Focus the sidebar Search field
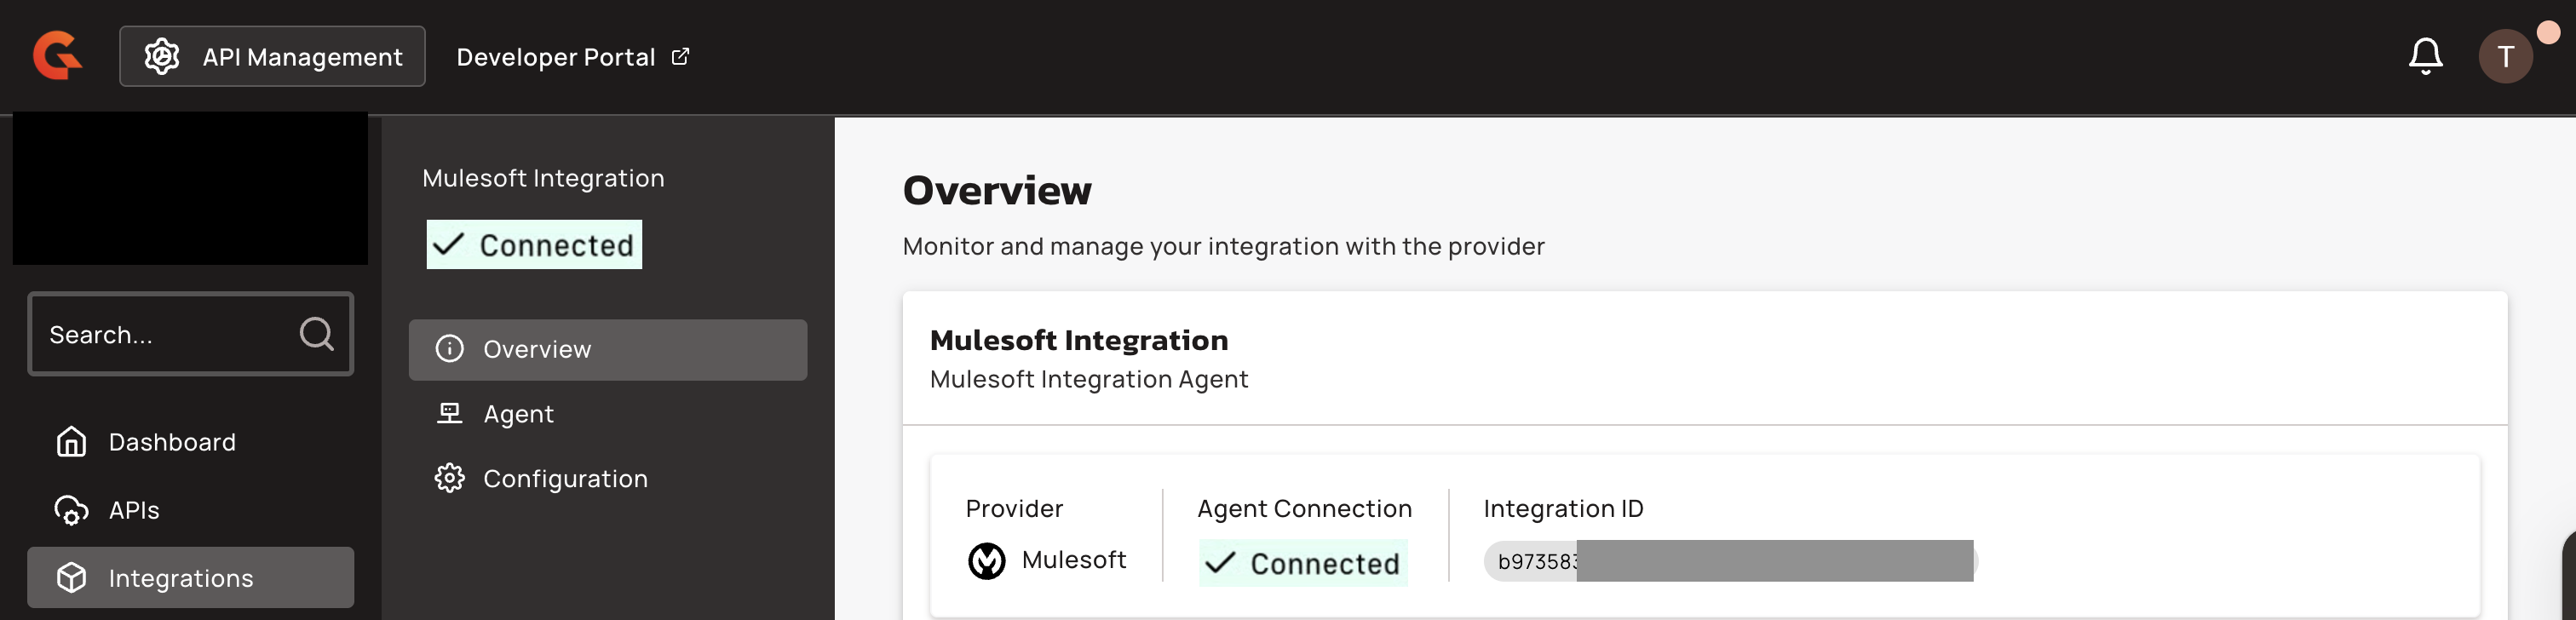 tap(165, 334)
